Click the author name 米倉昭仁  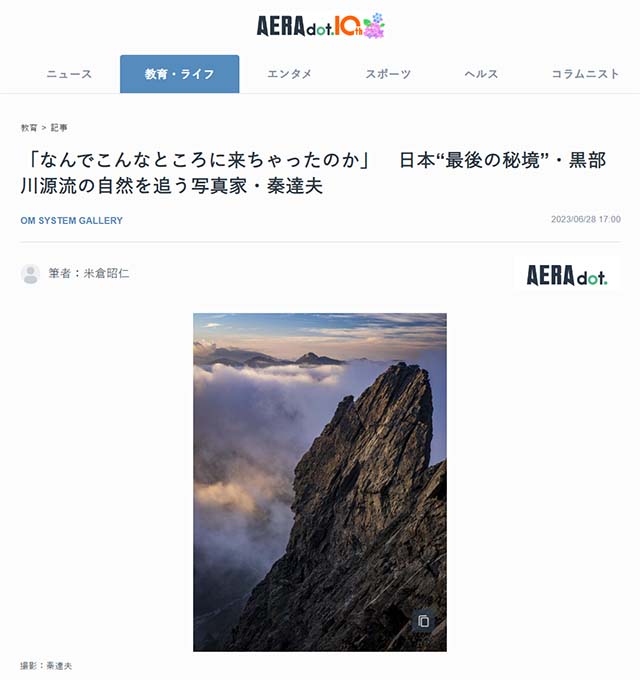(106, 273)
